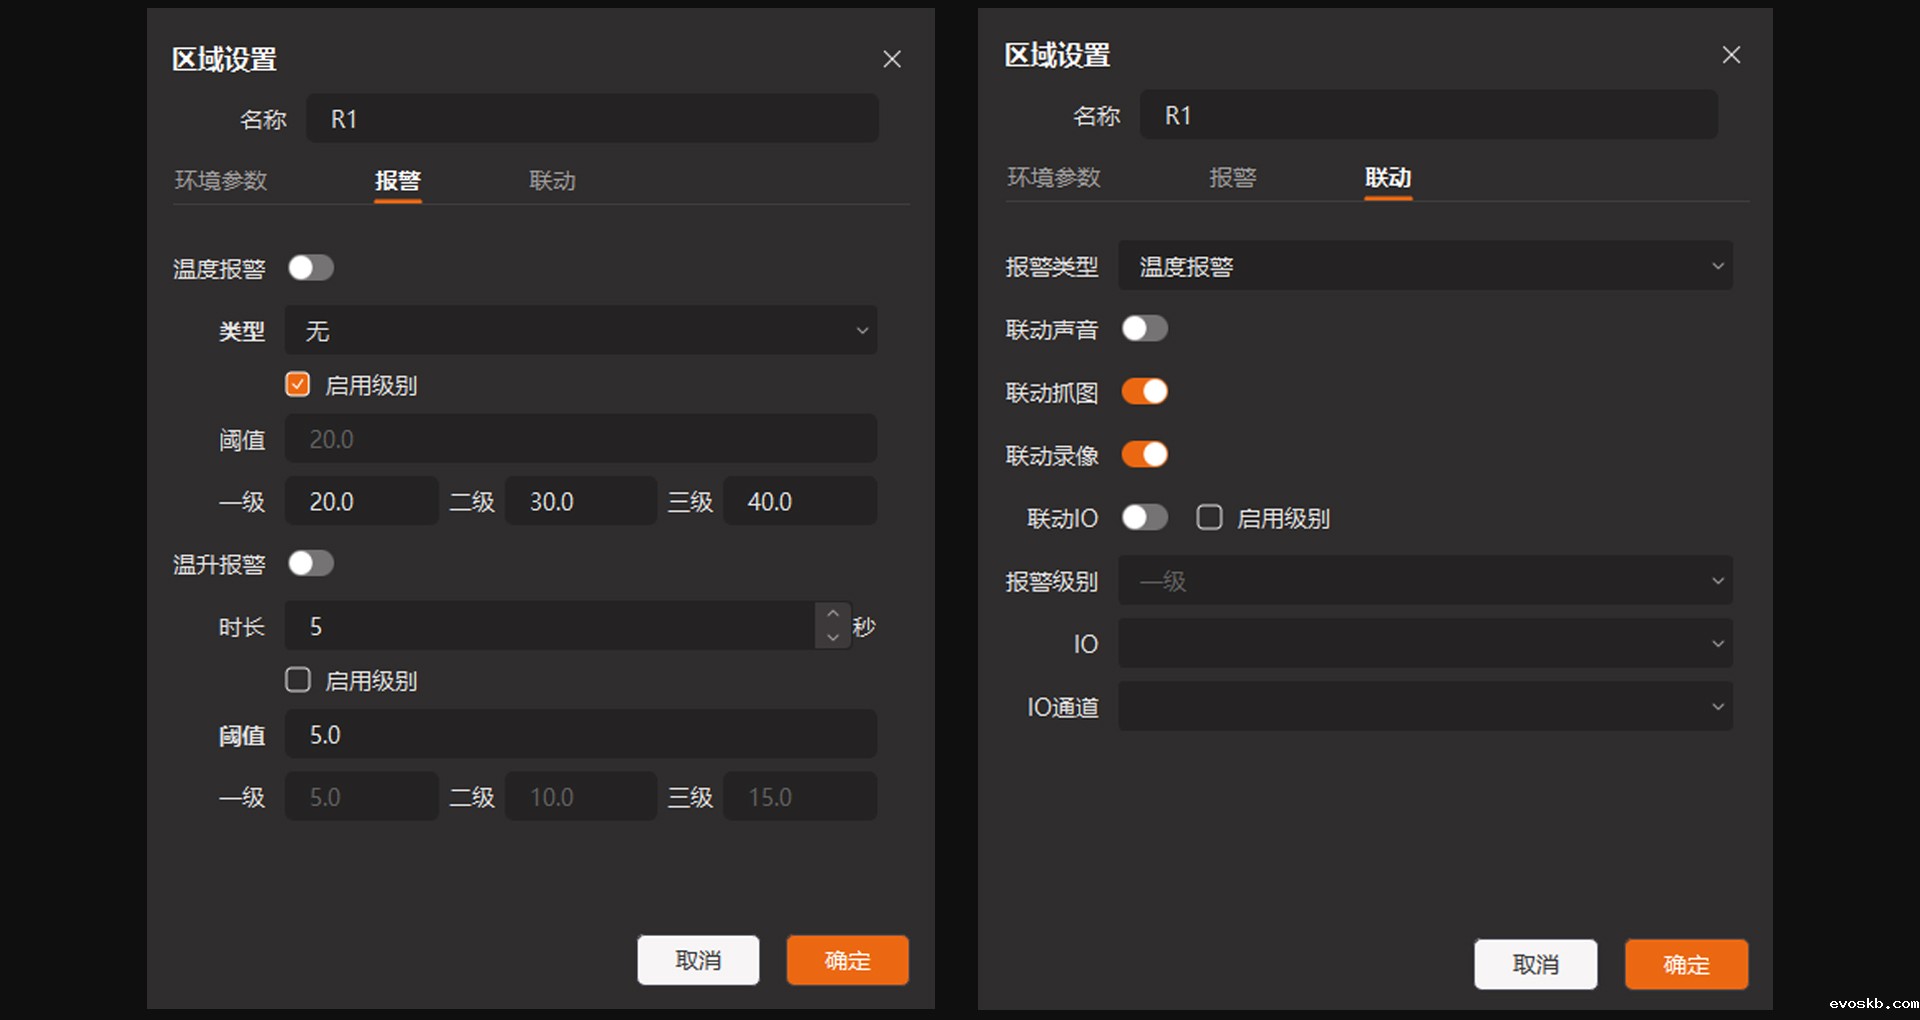This screenshot has height=1020, width=1920.
Task: Switch to 联动 tab in left dialog
Action: [552, 181]
